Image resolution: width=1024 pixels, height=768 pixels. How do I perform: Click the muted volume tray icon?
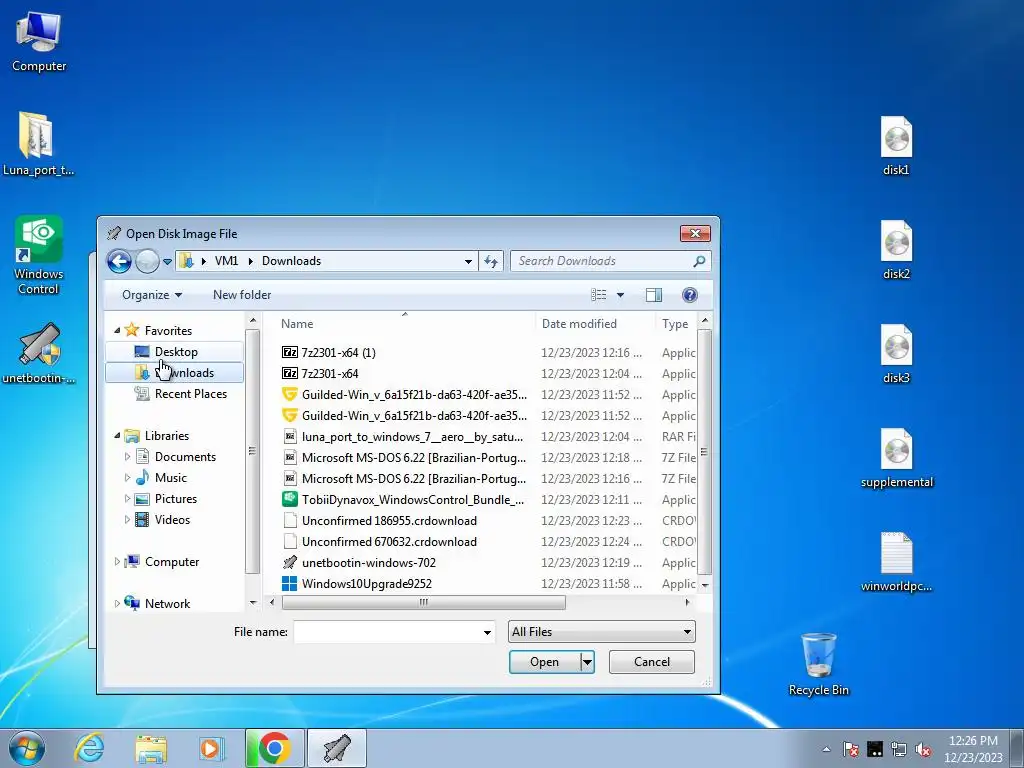click(923, 749)
